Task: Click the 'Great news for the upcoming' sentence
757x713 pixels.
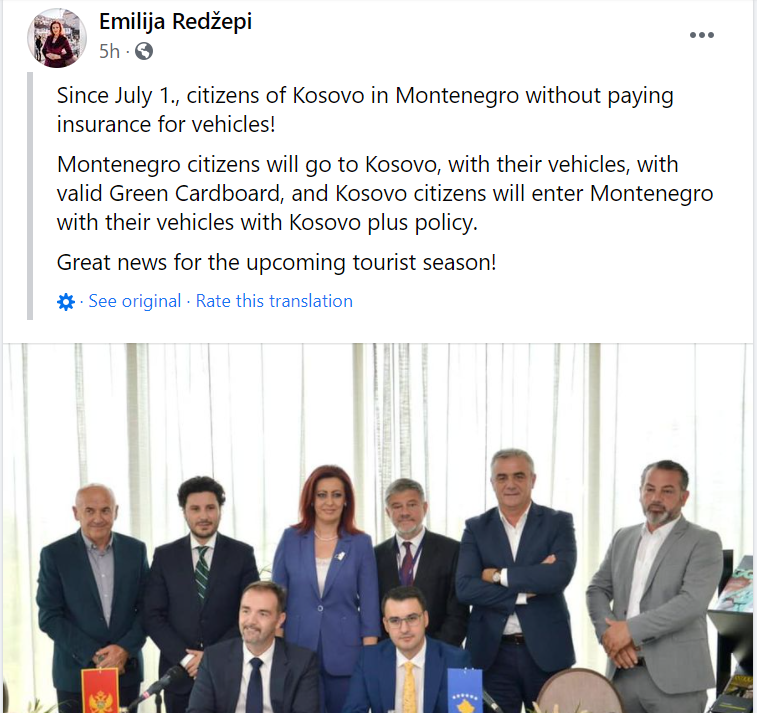Action: [276, 263]
